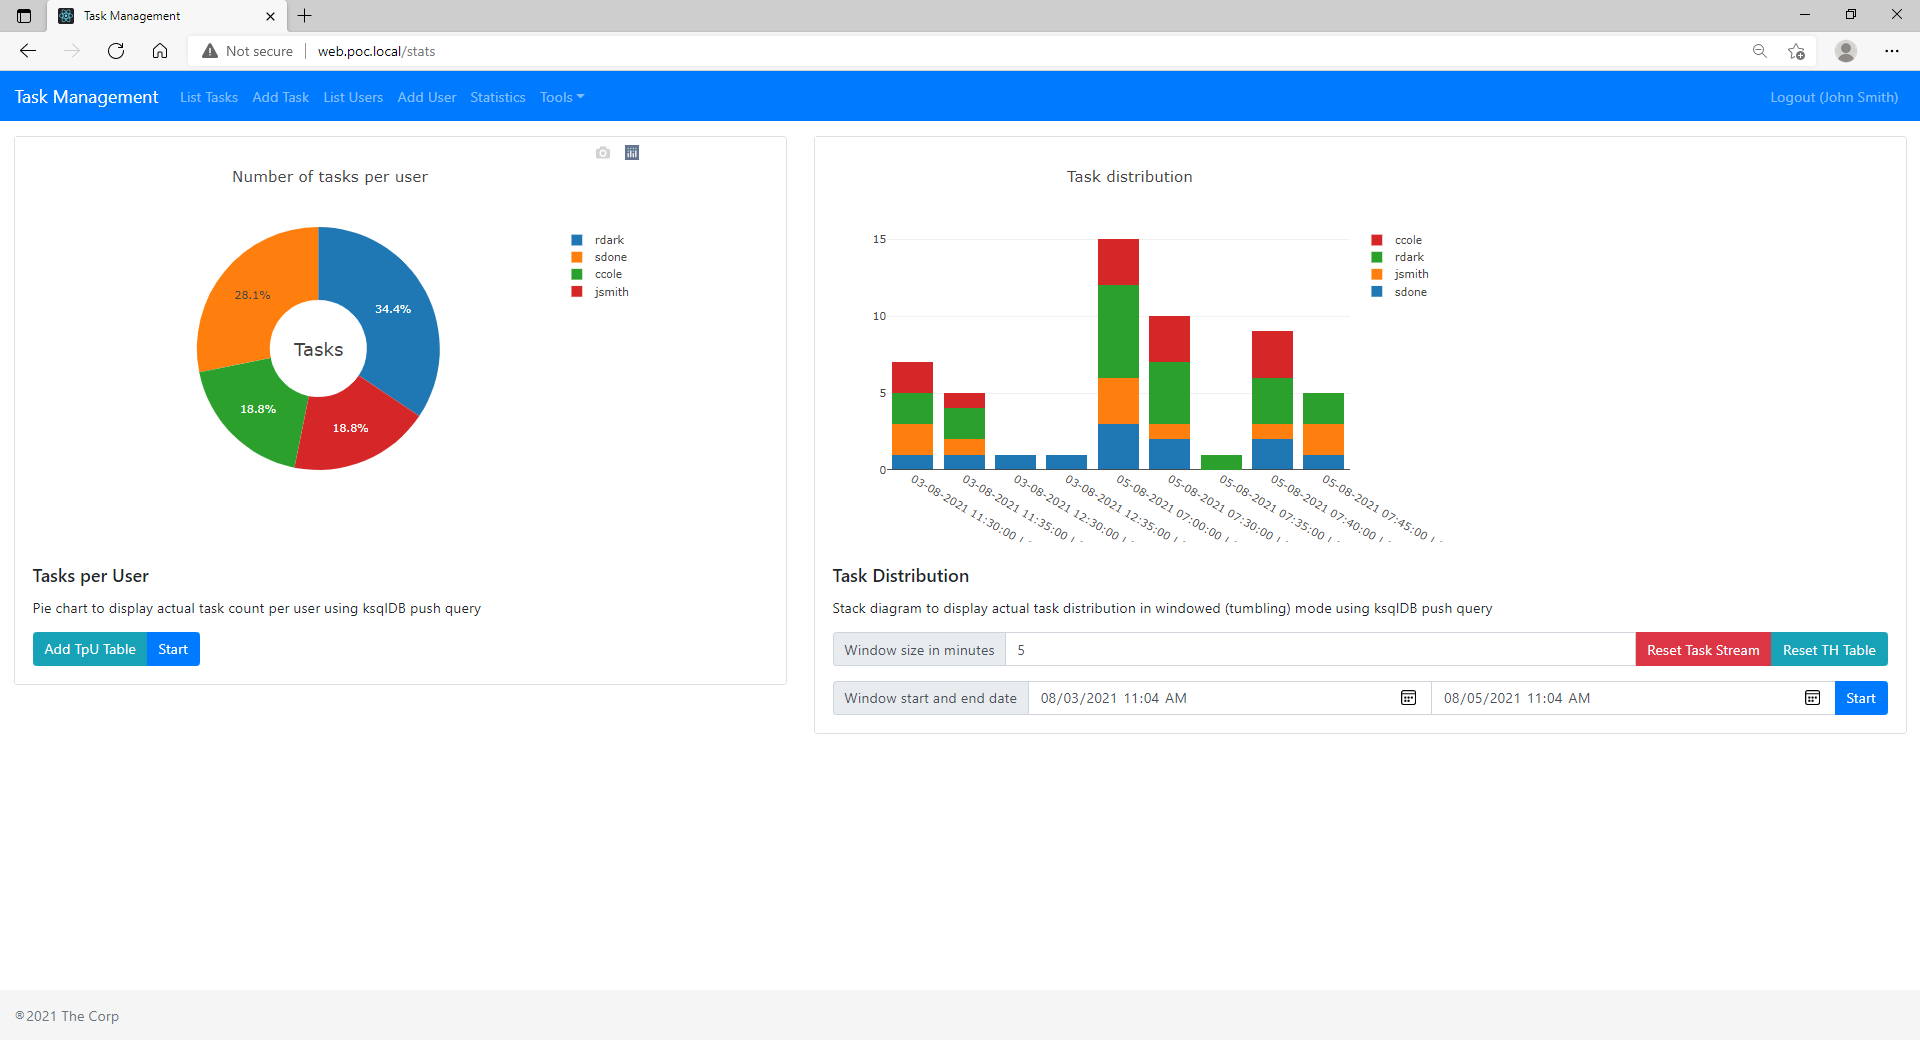The height and width of the screenshot is (1040, 1920).
Task: Click the window start date field
Action: [x=1230, y=698]
